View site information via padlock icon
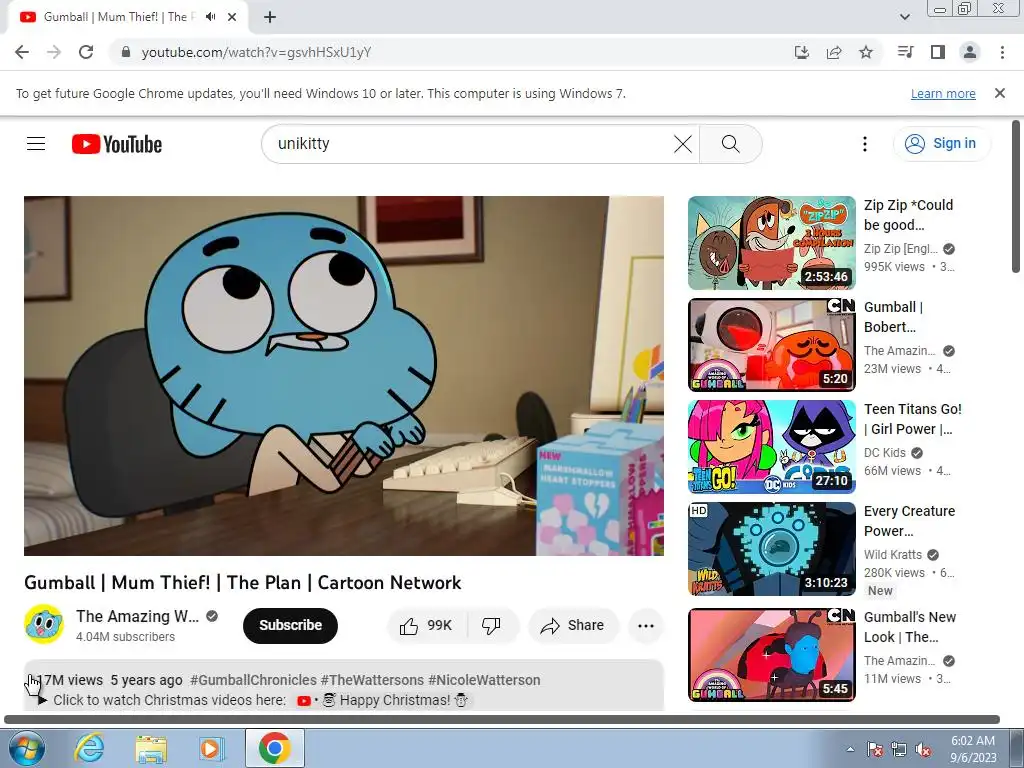The width and height of the screenshot is (1024, 768). 126,52
